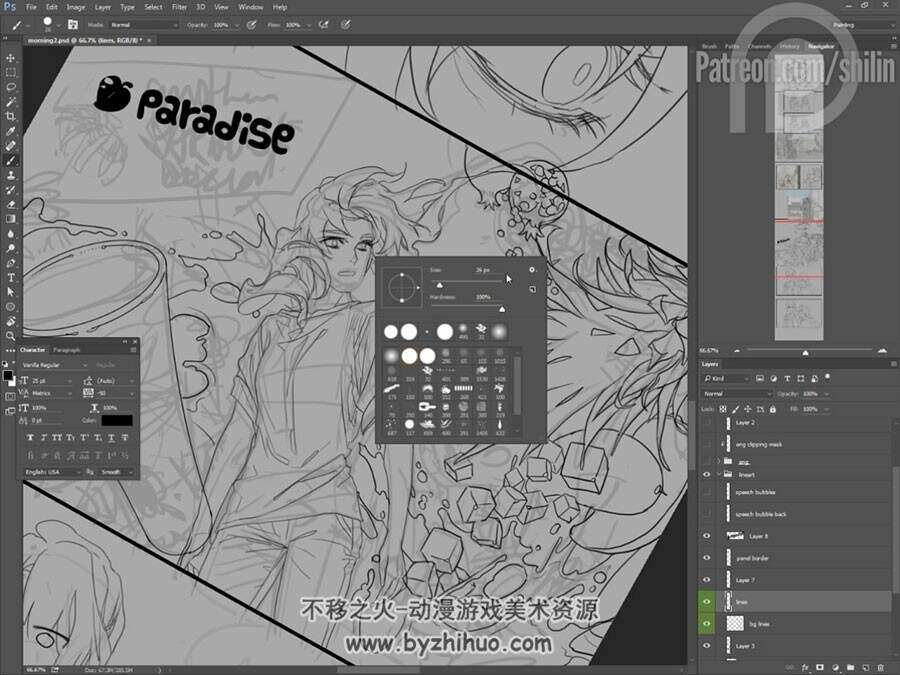
Task: Open the Window menu
Action: tap(250, 7)
